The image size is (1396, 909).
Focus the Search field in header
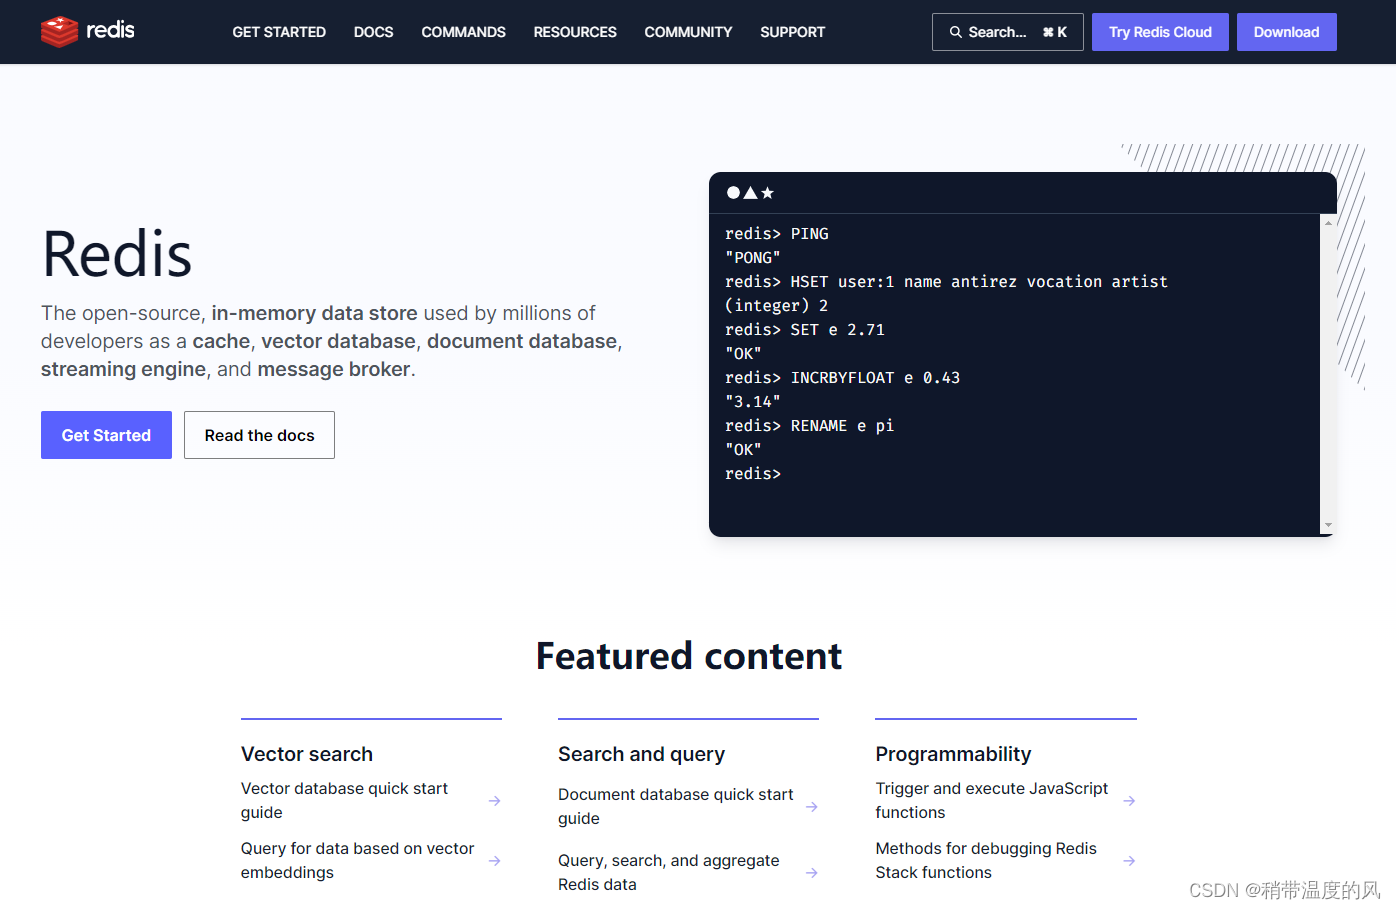pos(1007,32)
